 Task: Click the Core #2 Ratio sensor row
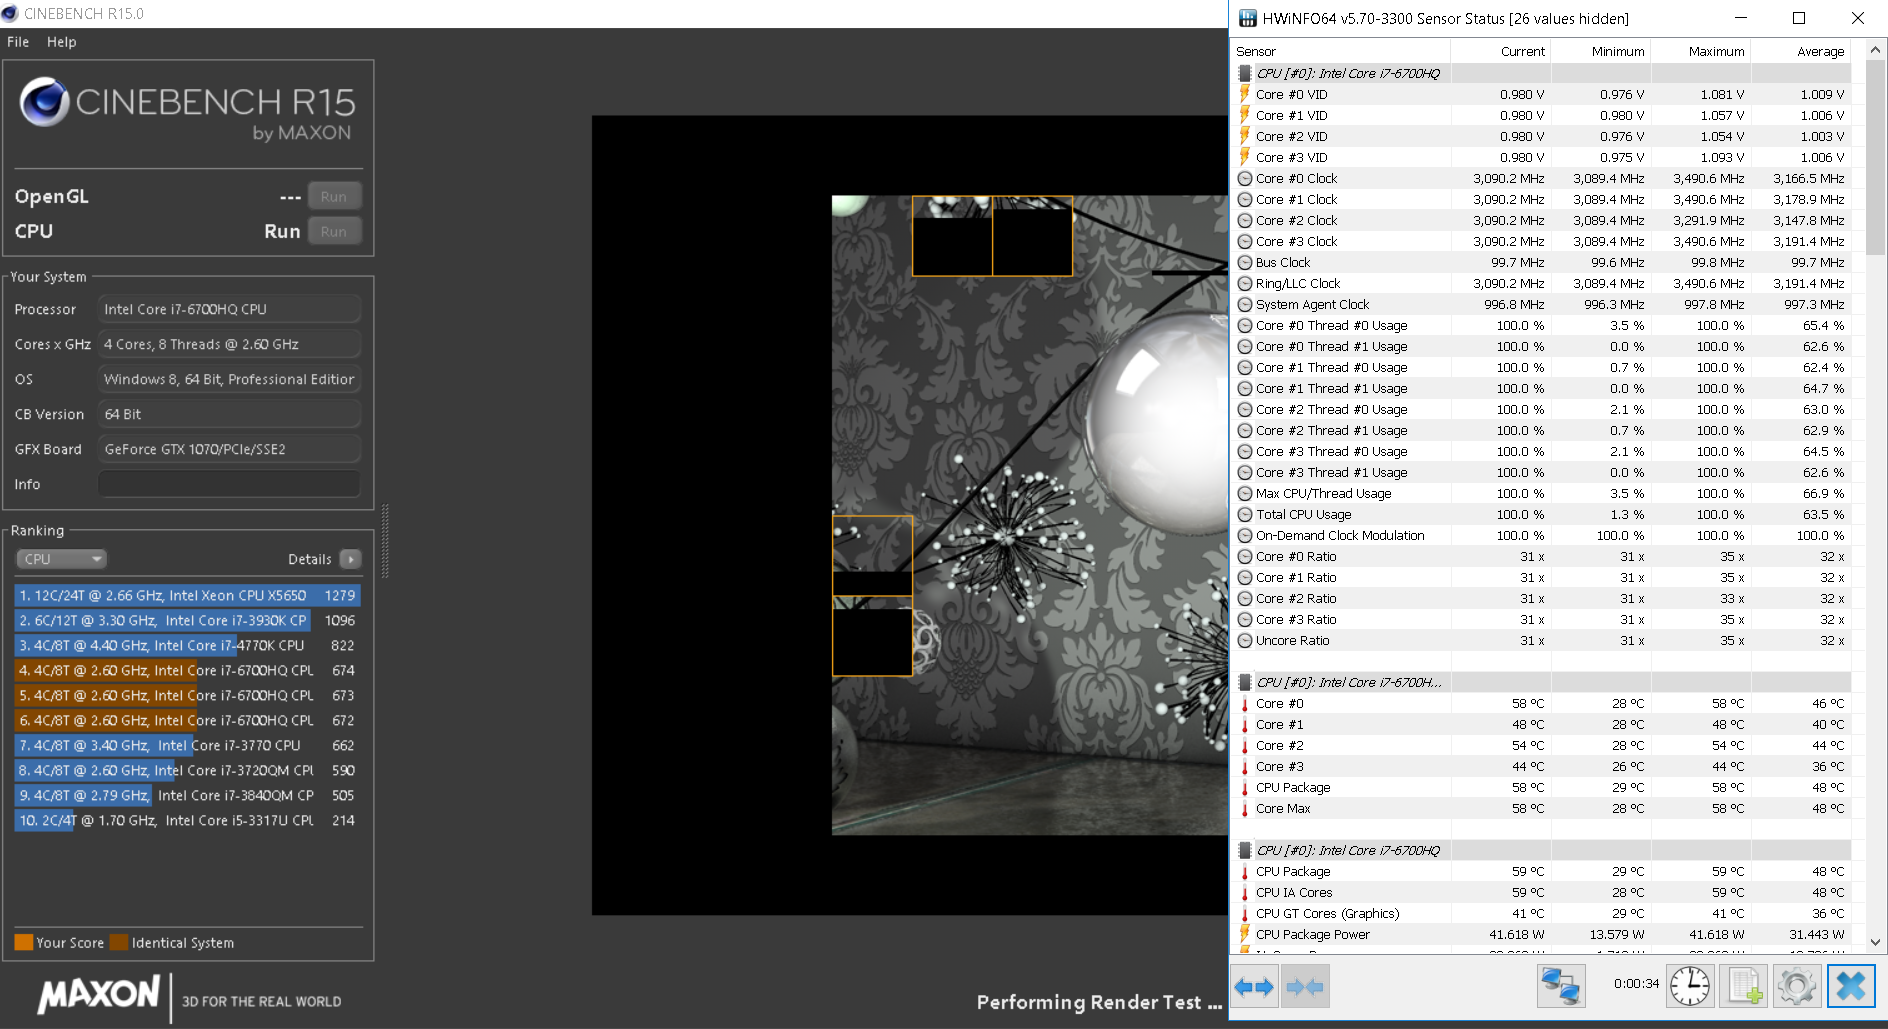click(1541, 598)
